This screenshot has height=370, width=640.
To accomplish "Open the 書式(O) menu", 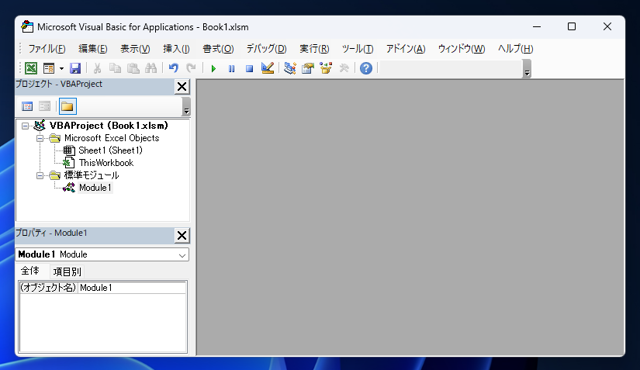I will click(218, 49).
